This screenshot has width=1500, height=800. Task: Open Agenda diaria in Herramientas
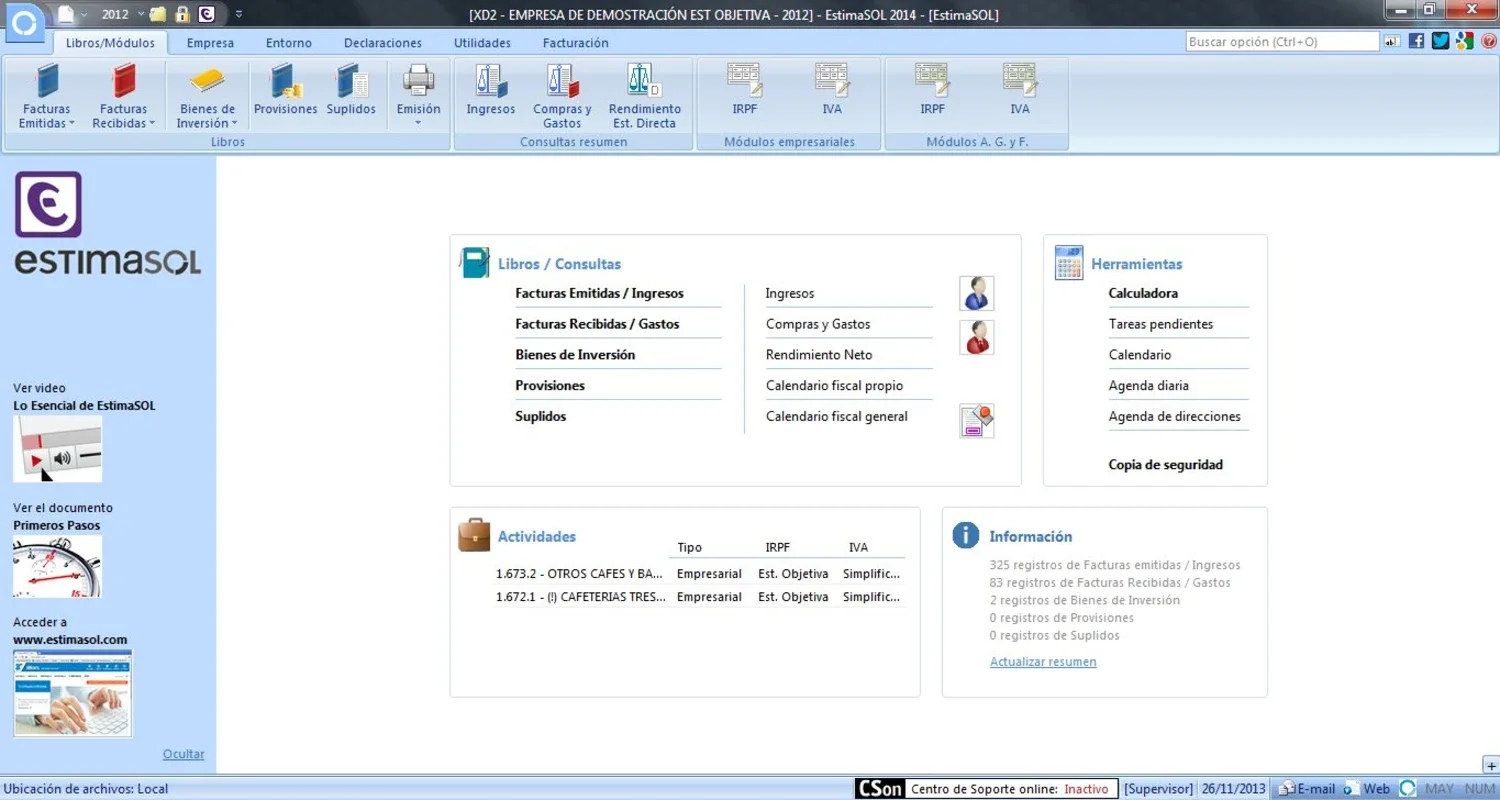pyautogui.click(x=1148, y=386)
